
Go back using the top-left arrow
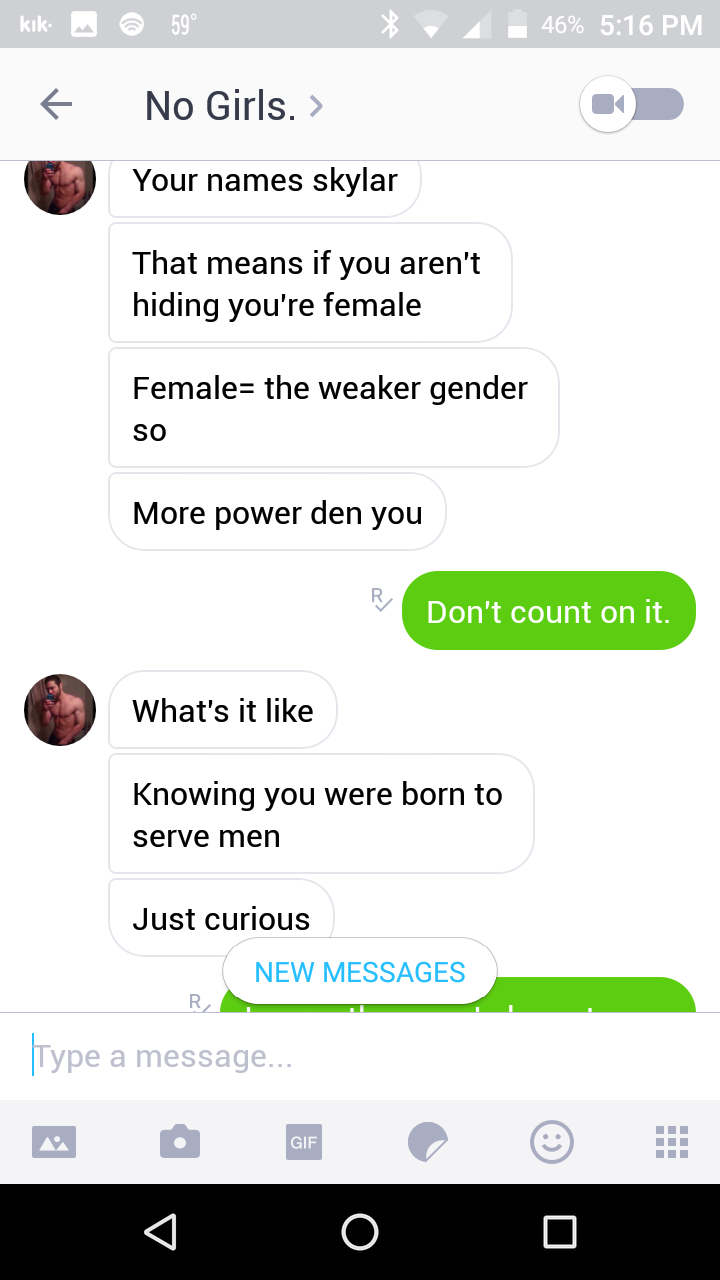click(56, 104)
